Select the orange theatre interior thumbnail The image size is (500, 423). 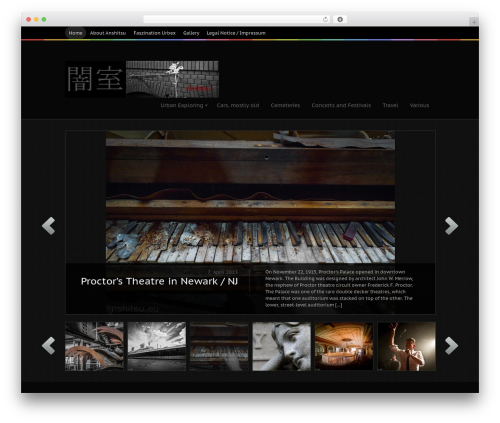tap(344, 346)
